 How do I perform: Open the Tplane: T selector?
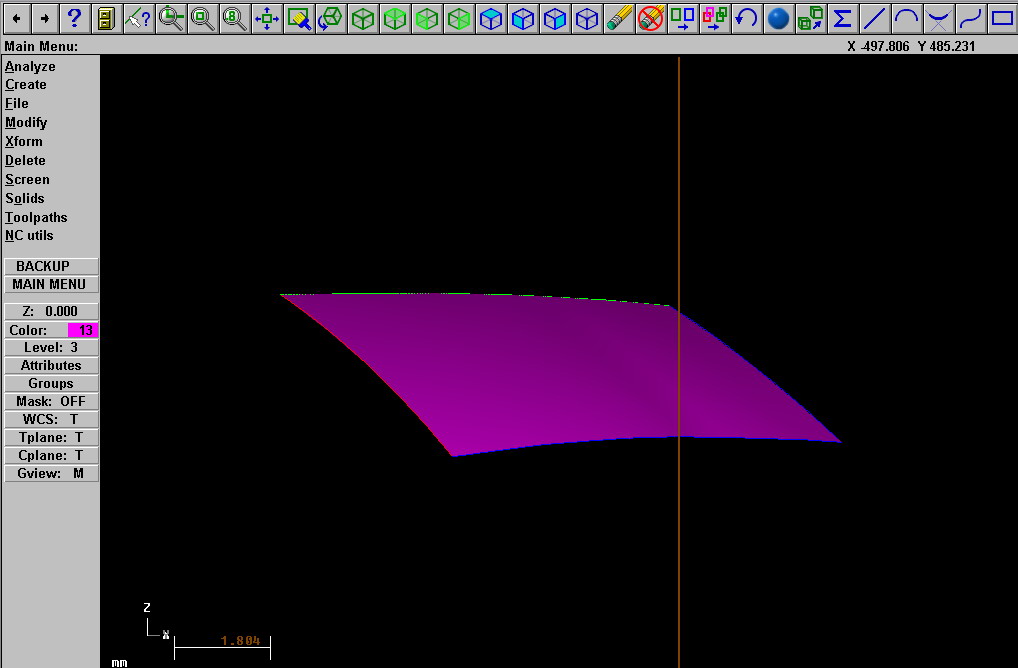pyautogui.click(x=51, y=438)
